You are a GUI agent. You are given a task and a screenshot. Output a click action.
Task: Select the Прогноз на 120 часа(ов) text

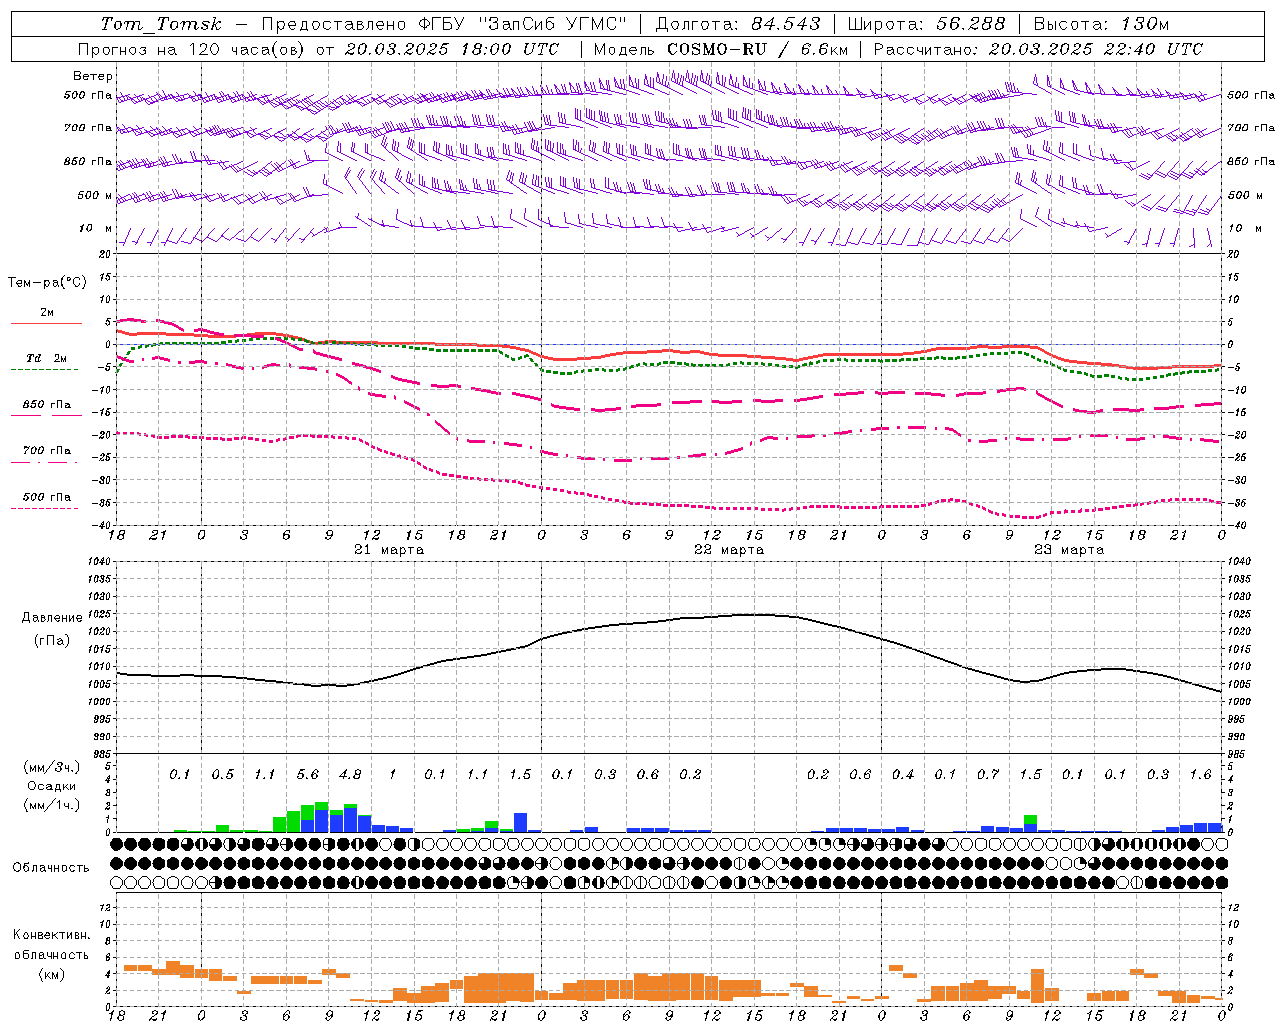point(192,49)
